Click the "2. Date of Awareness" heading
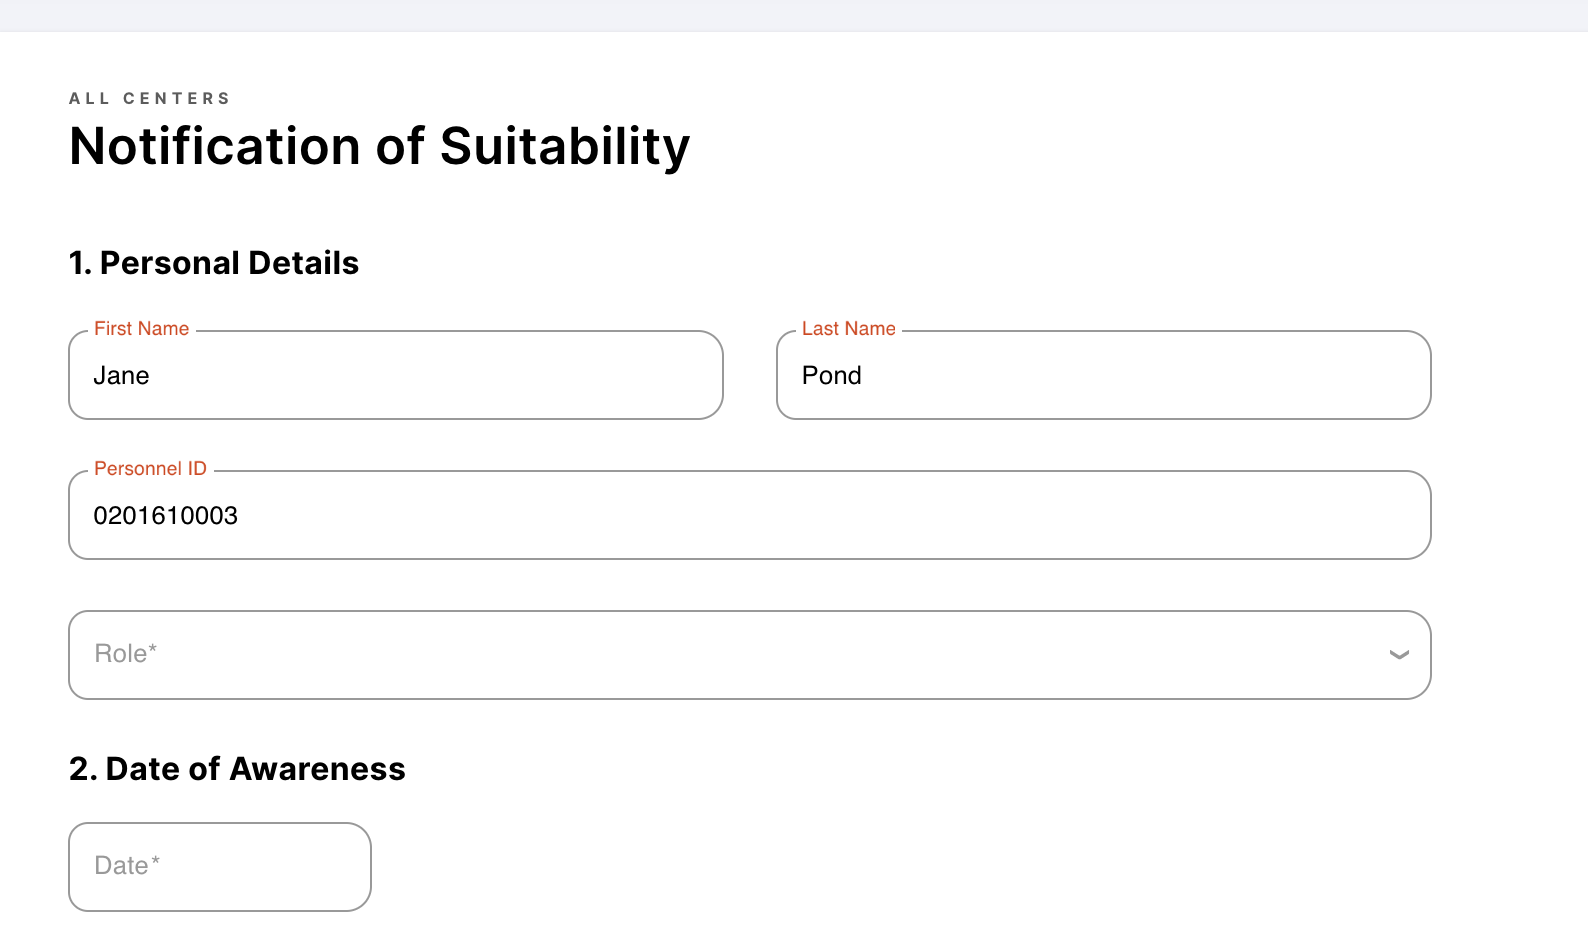This screenshot has width=1588, height=948. coord(237,769)
